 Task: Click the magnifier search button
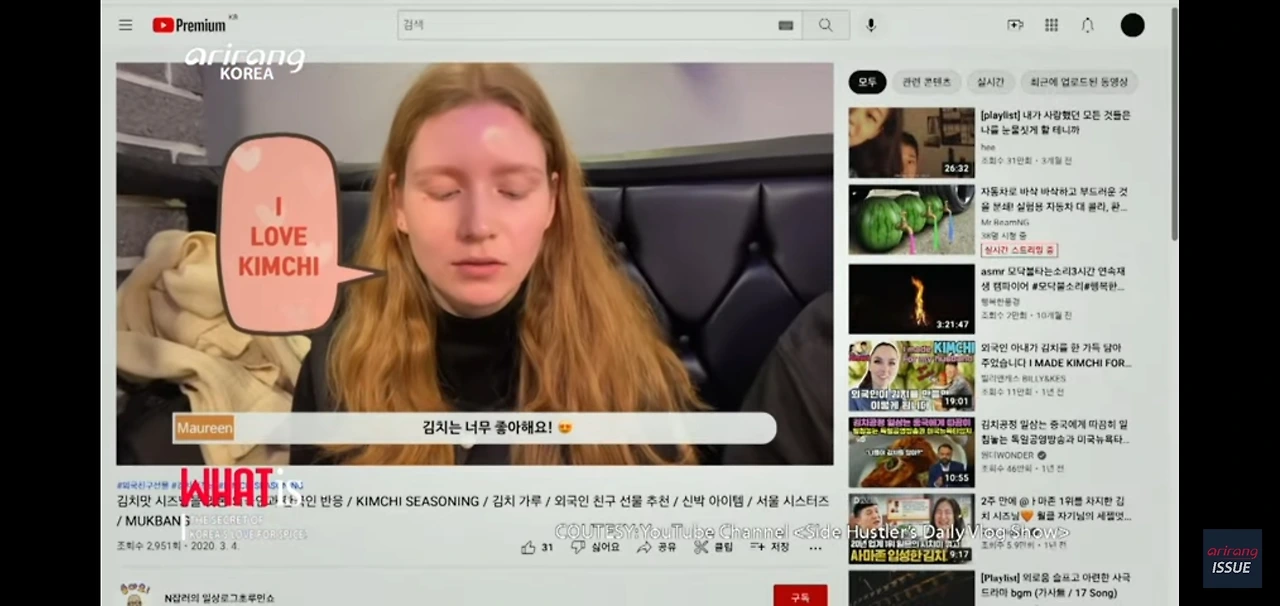pyautogui.click(x=825, y=25)
